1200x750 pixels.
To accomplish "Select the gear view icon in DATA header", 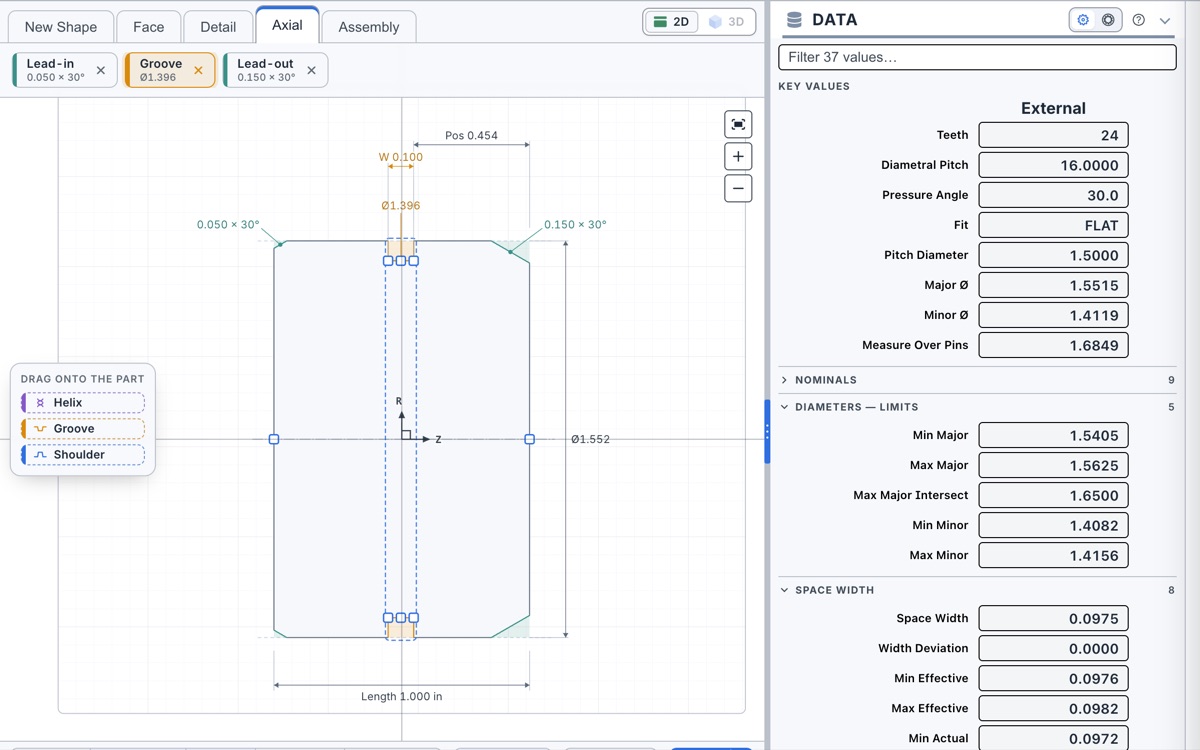I will [x=1083, y=20].
